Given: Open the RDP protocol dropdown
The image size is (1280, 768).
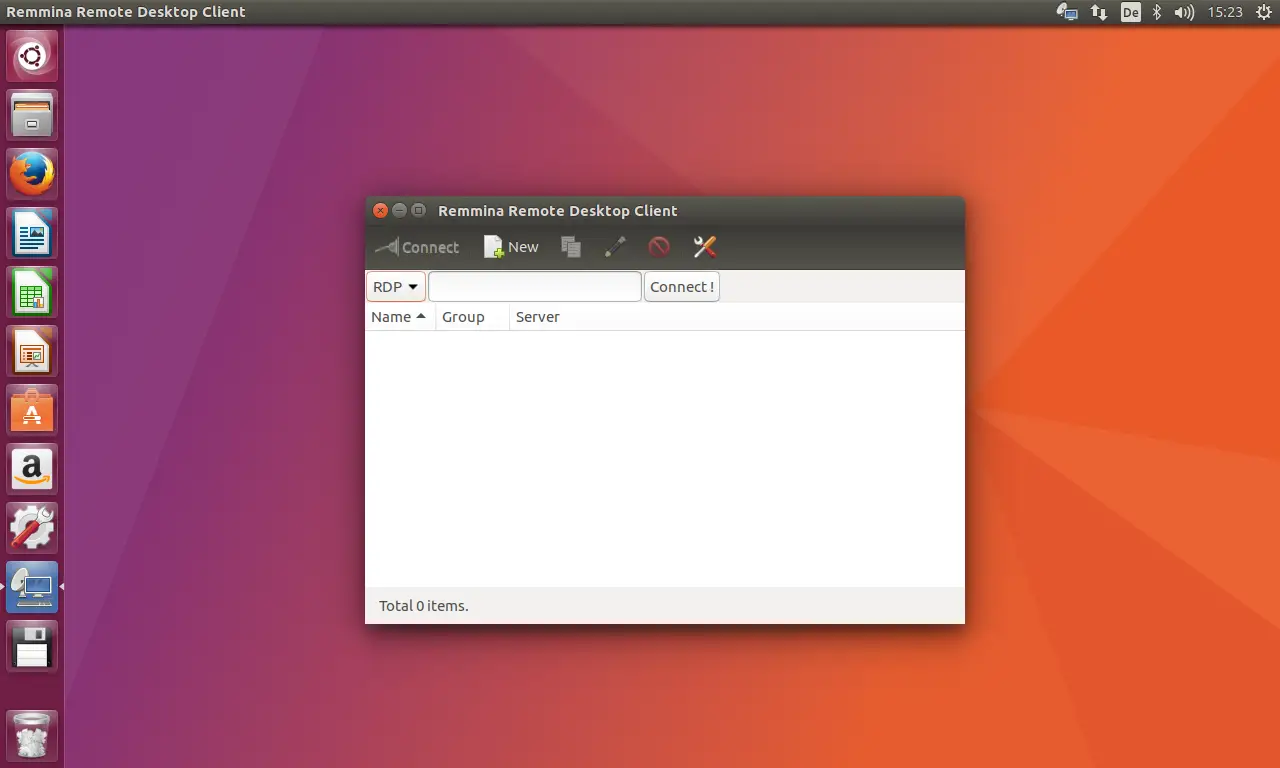Looking at the screenshot, I should click(395, 286).
